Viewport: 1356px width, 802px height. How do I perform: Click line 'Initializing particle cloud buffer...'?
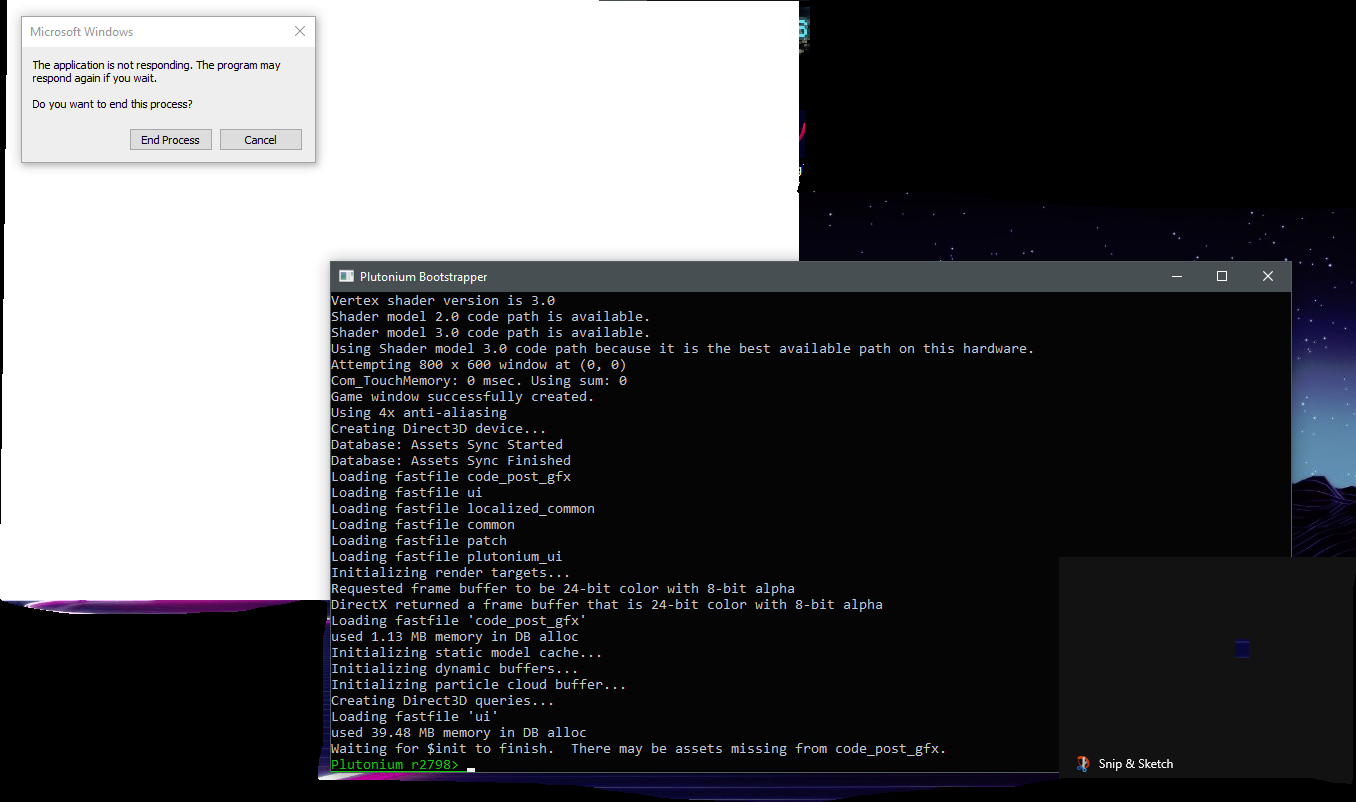point(479,685)
